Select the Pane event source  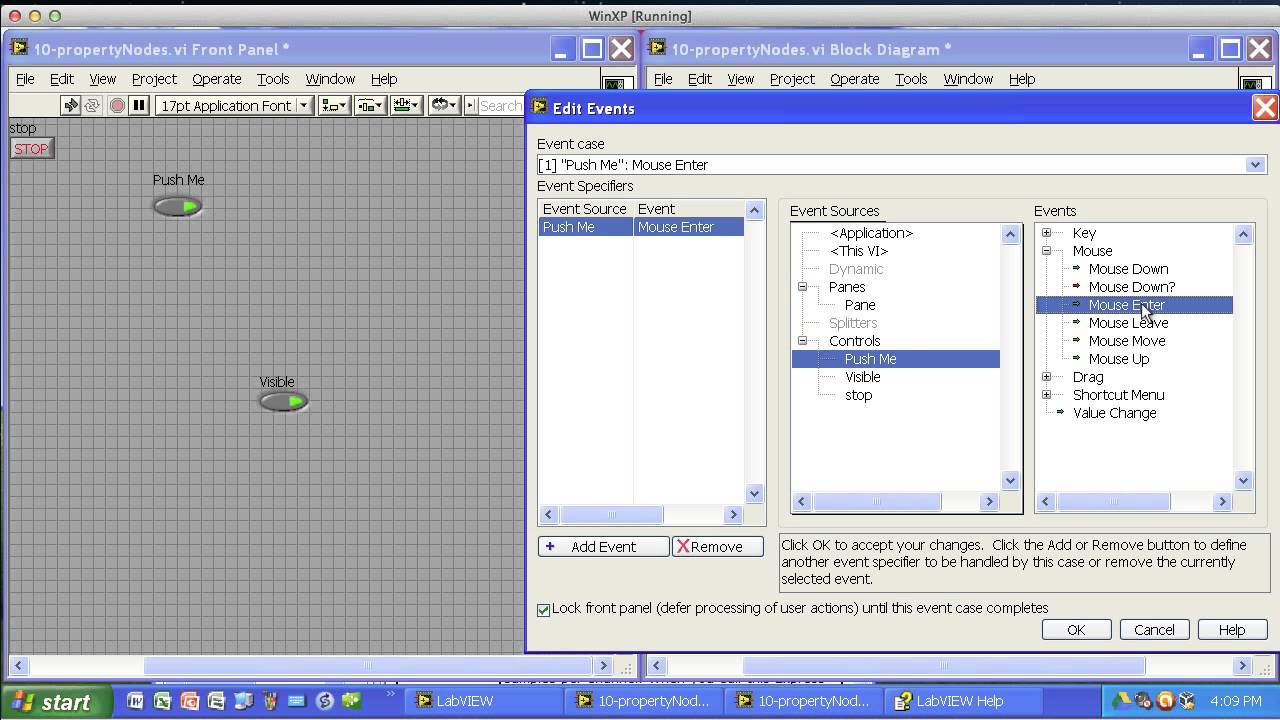pyautogui.click(x=860, y=305)
